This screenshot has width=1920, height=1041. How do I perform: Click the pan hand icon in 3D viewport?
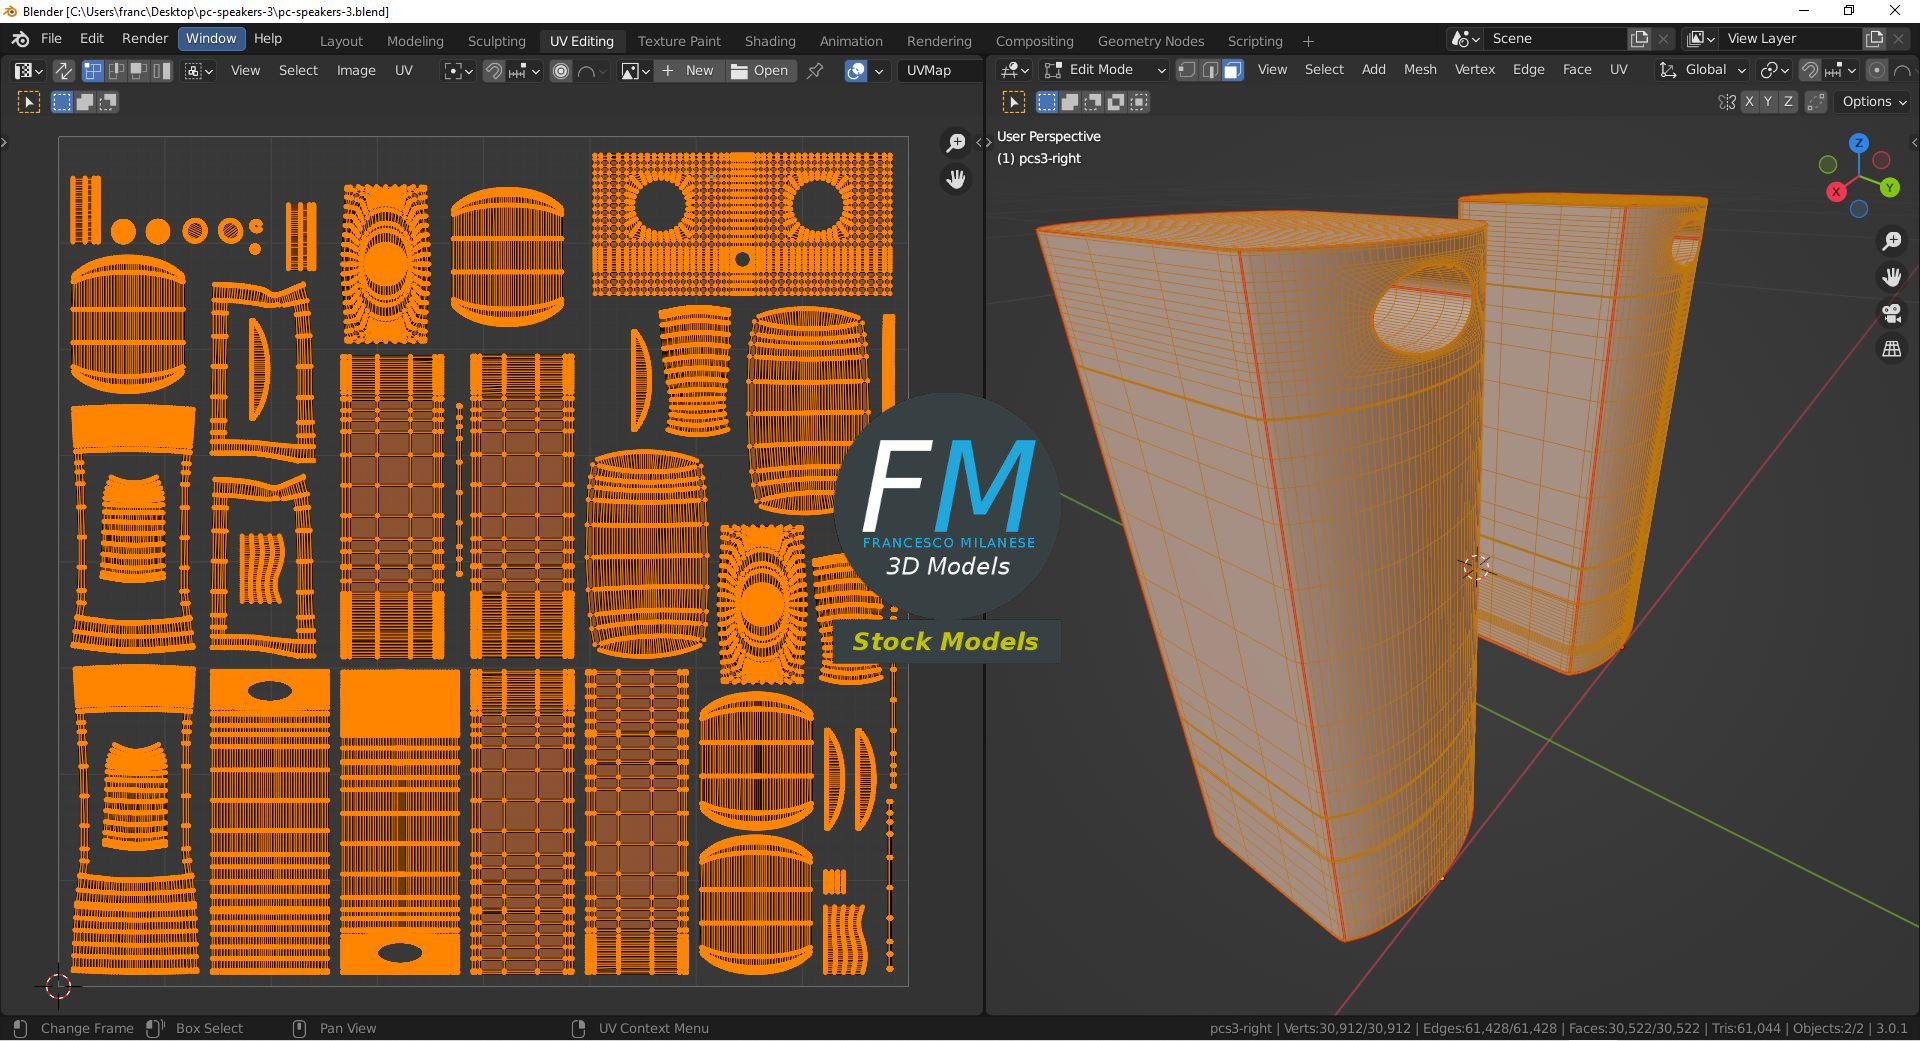pyautogui.click(x=1891, y=277)
